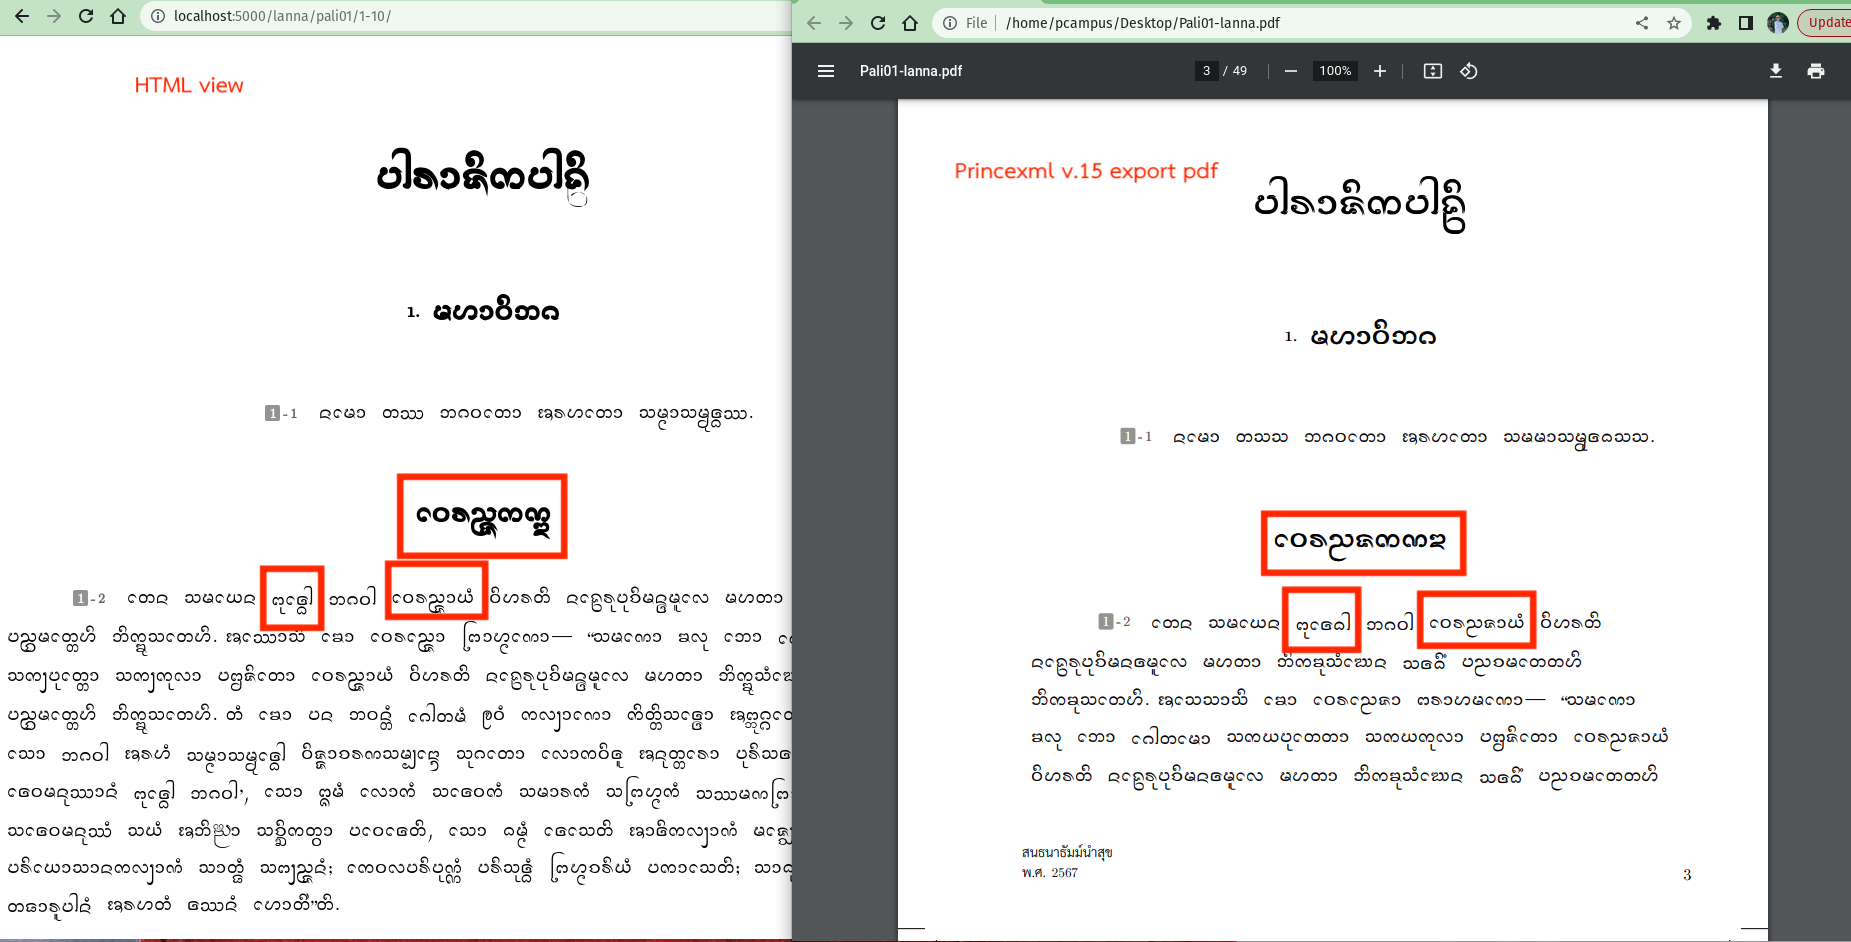Screen dimensions: 1851x942
Task: Click the Update button in Chrome
Action: [1827, 23]
